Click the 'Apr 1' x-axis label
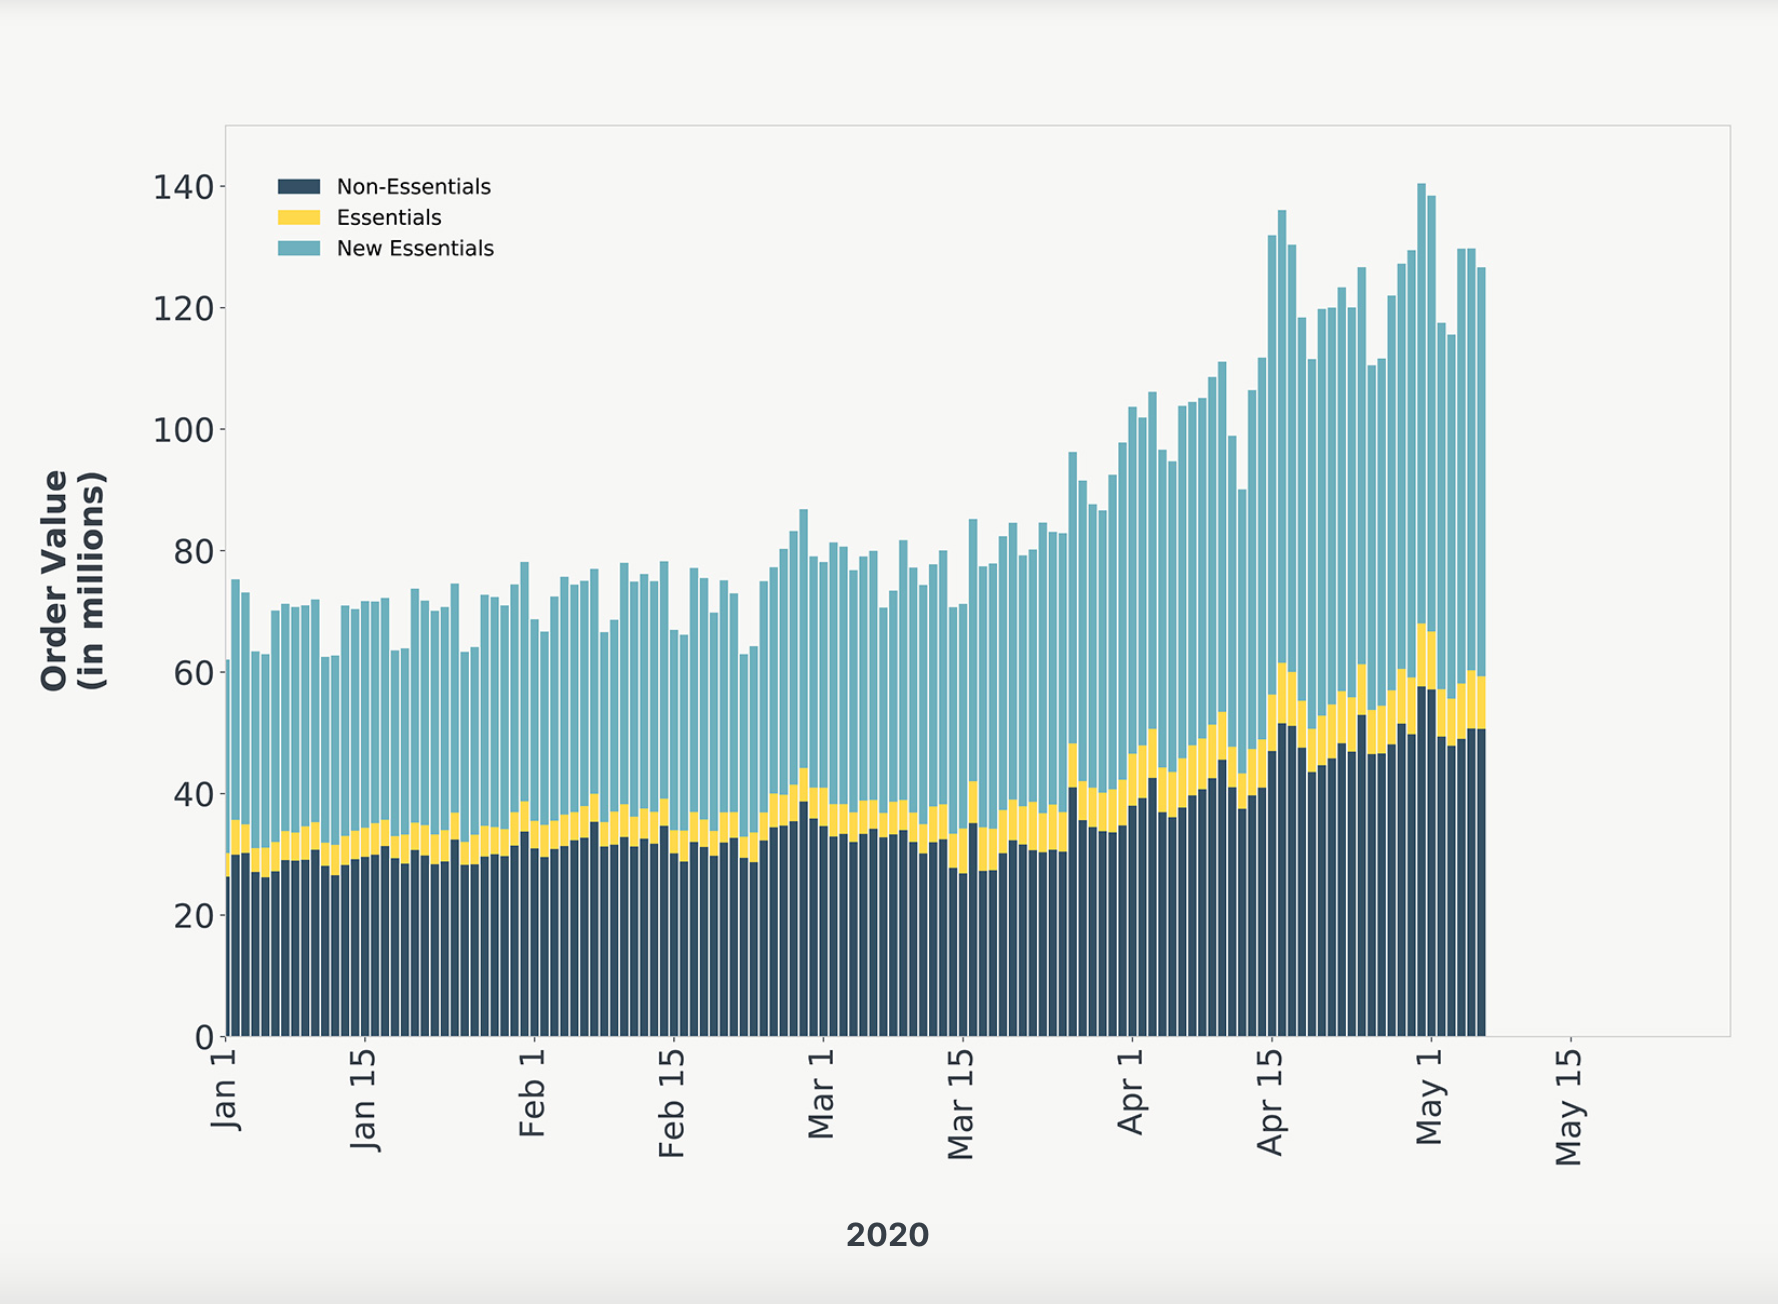This screenshot has width=1778, height=1304. point(1131,1091)
